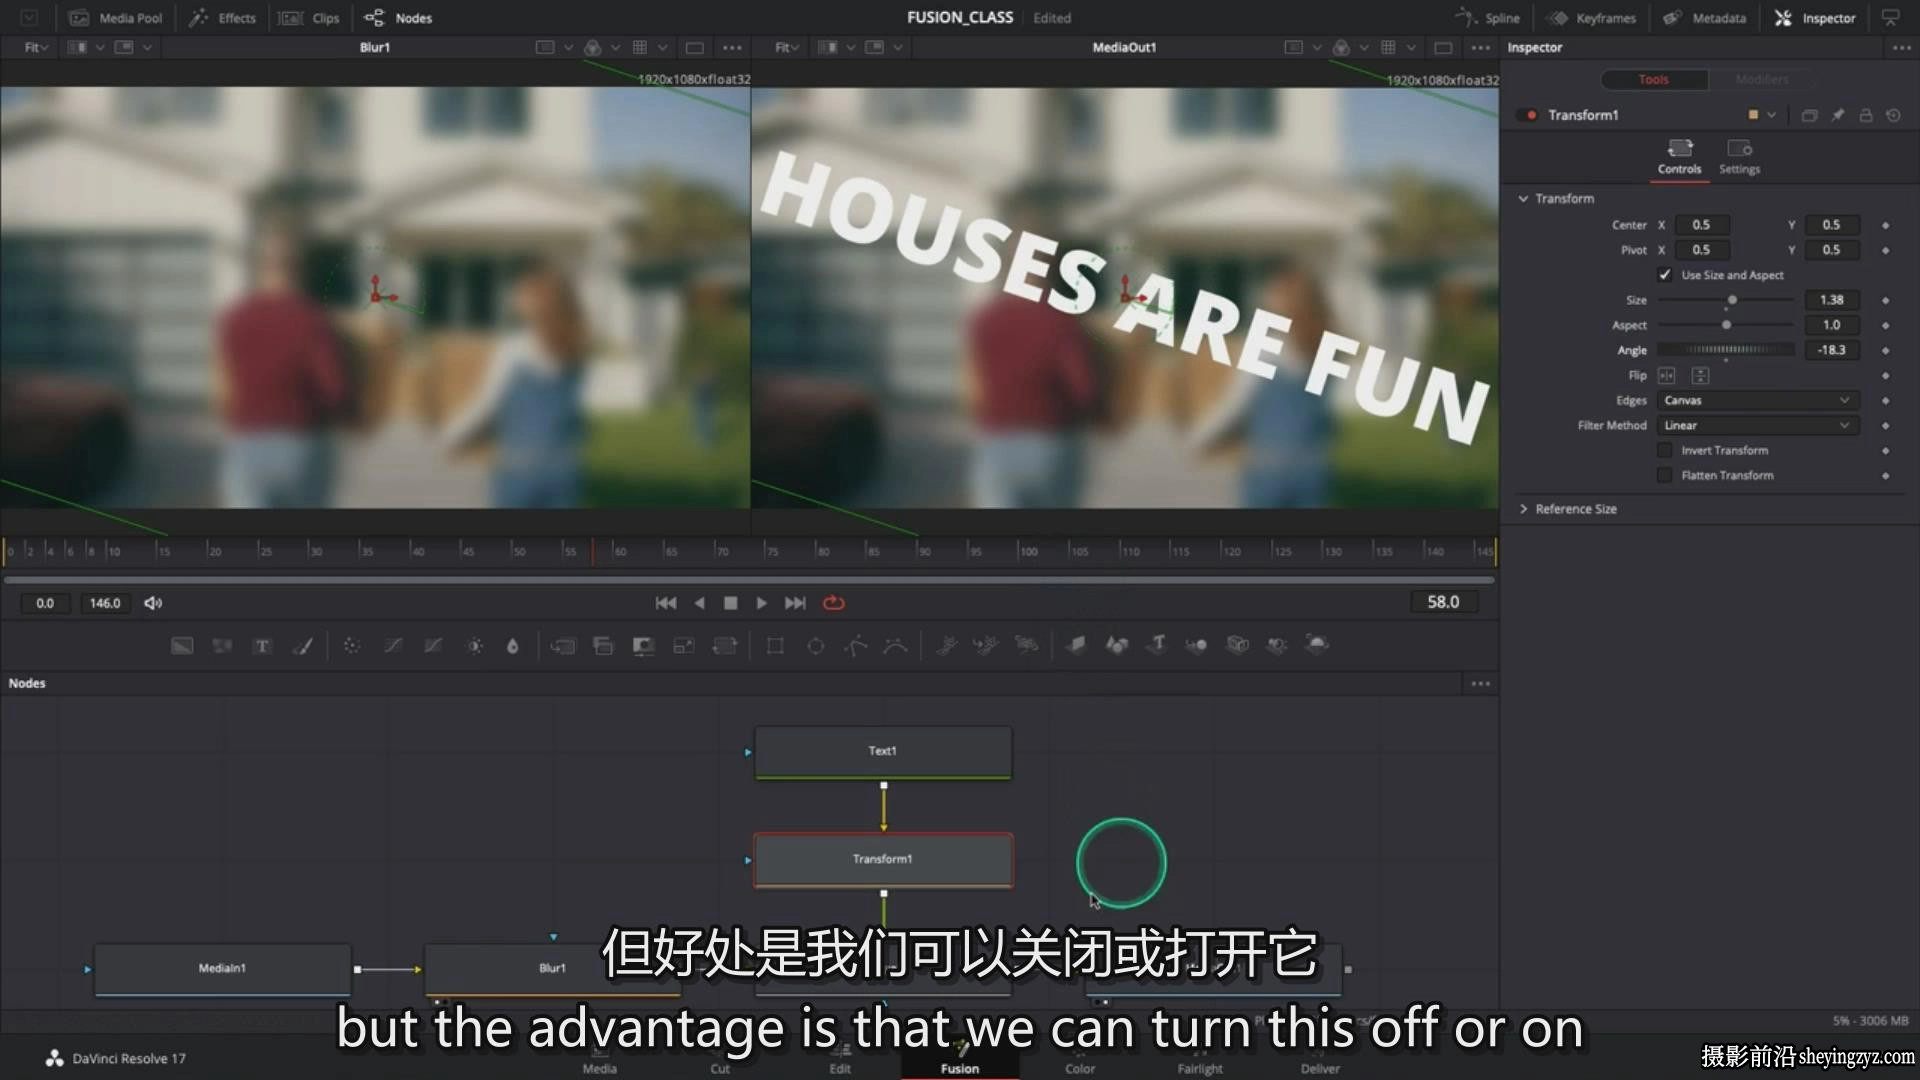Enable Invert Transform checkbox

pyautogui.click(x=1665, y=451)
